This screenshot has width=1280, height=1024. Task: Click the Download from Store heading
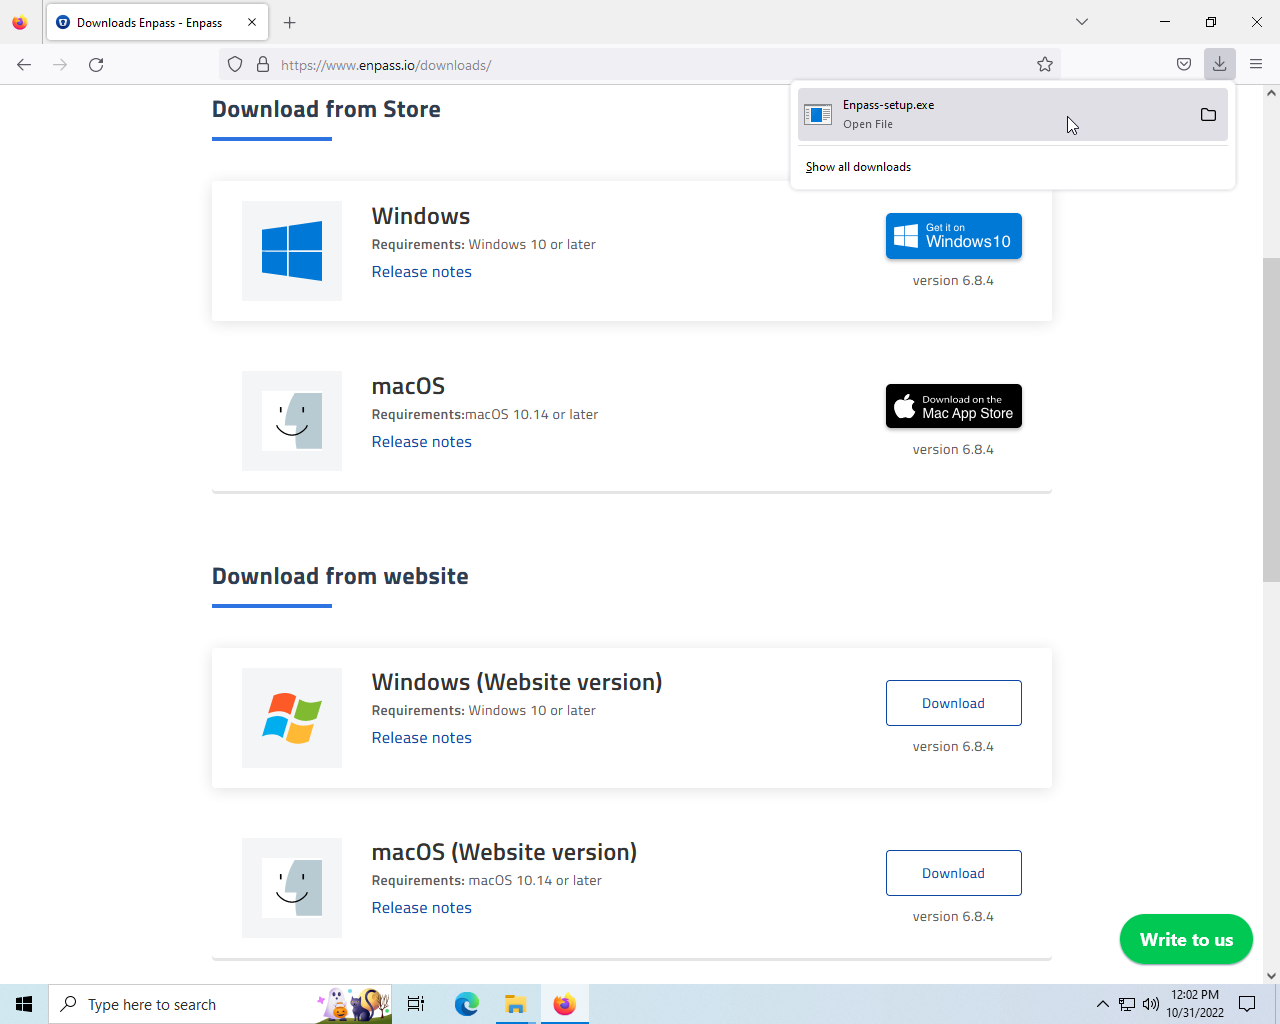tap(326, 109)
